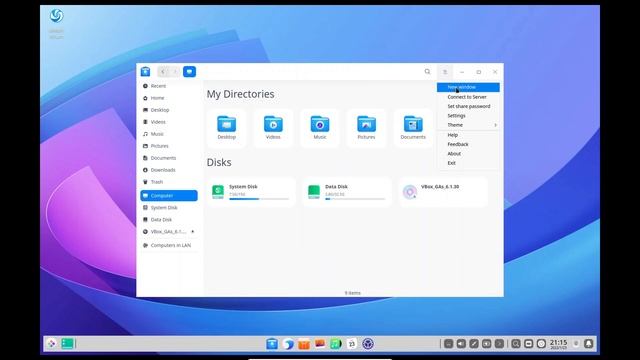Eject the VBox_GAs disc in the sidebar

(193, 231)
